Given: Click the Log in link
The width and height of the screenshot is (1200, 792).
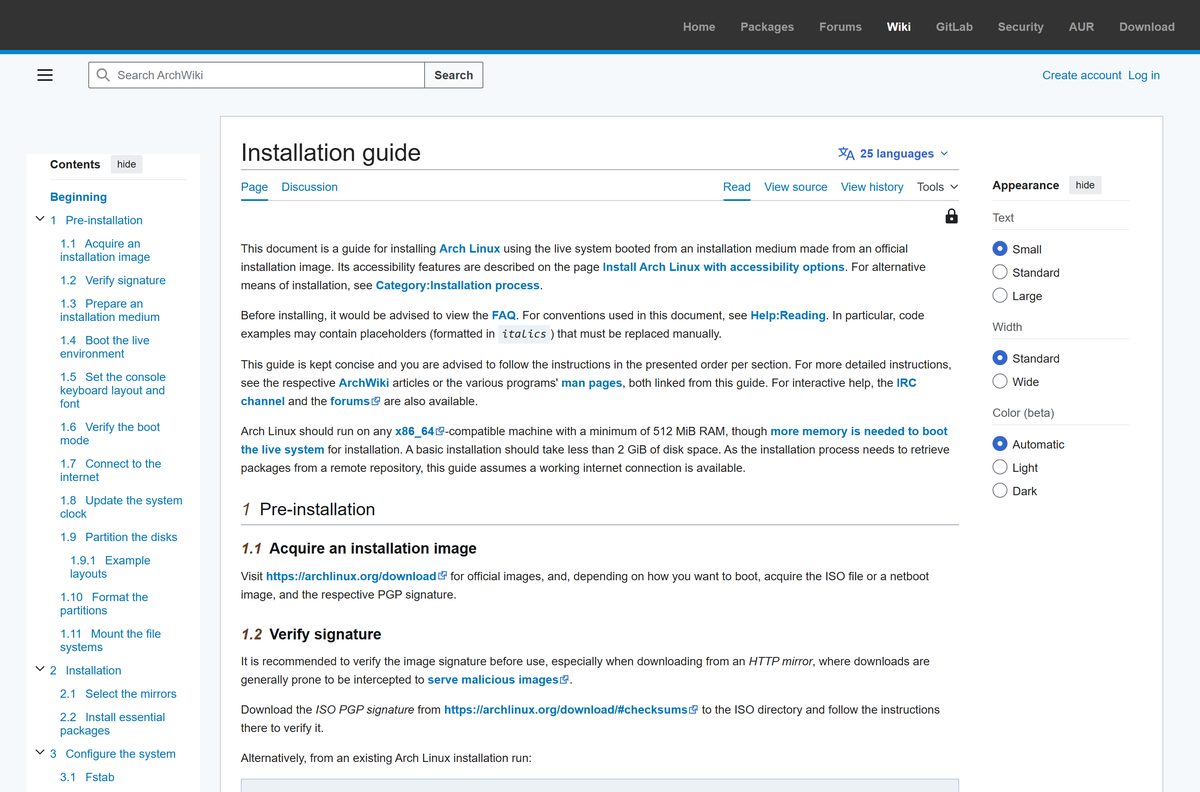Looking at the screenshot, I should [1144, 75].
